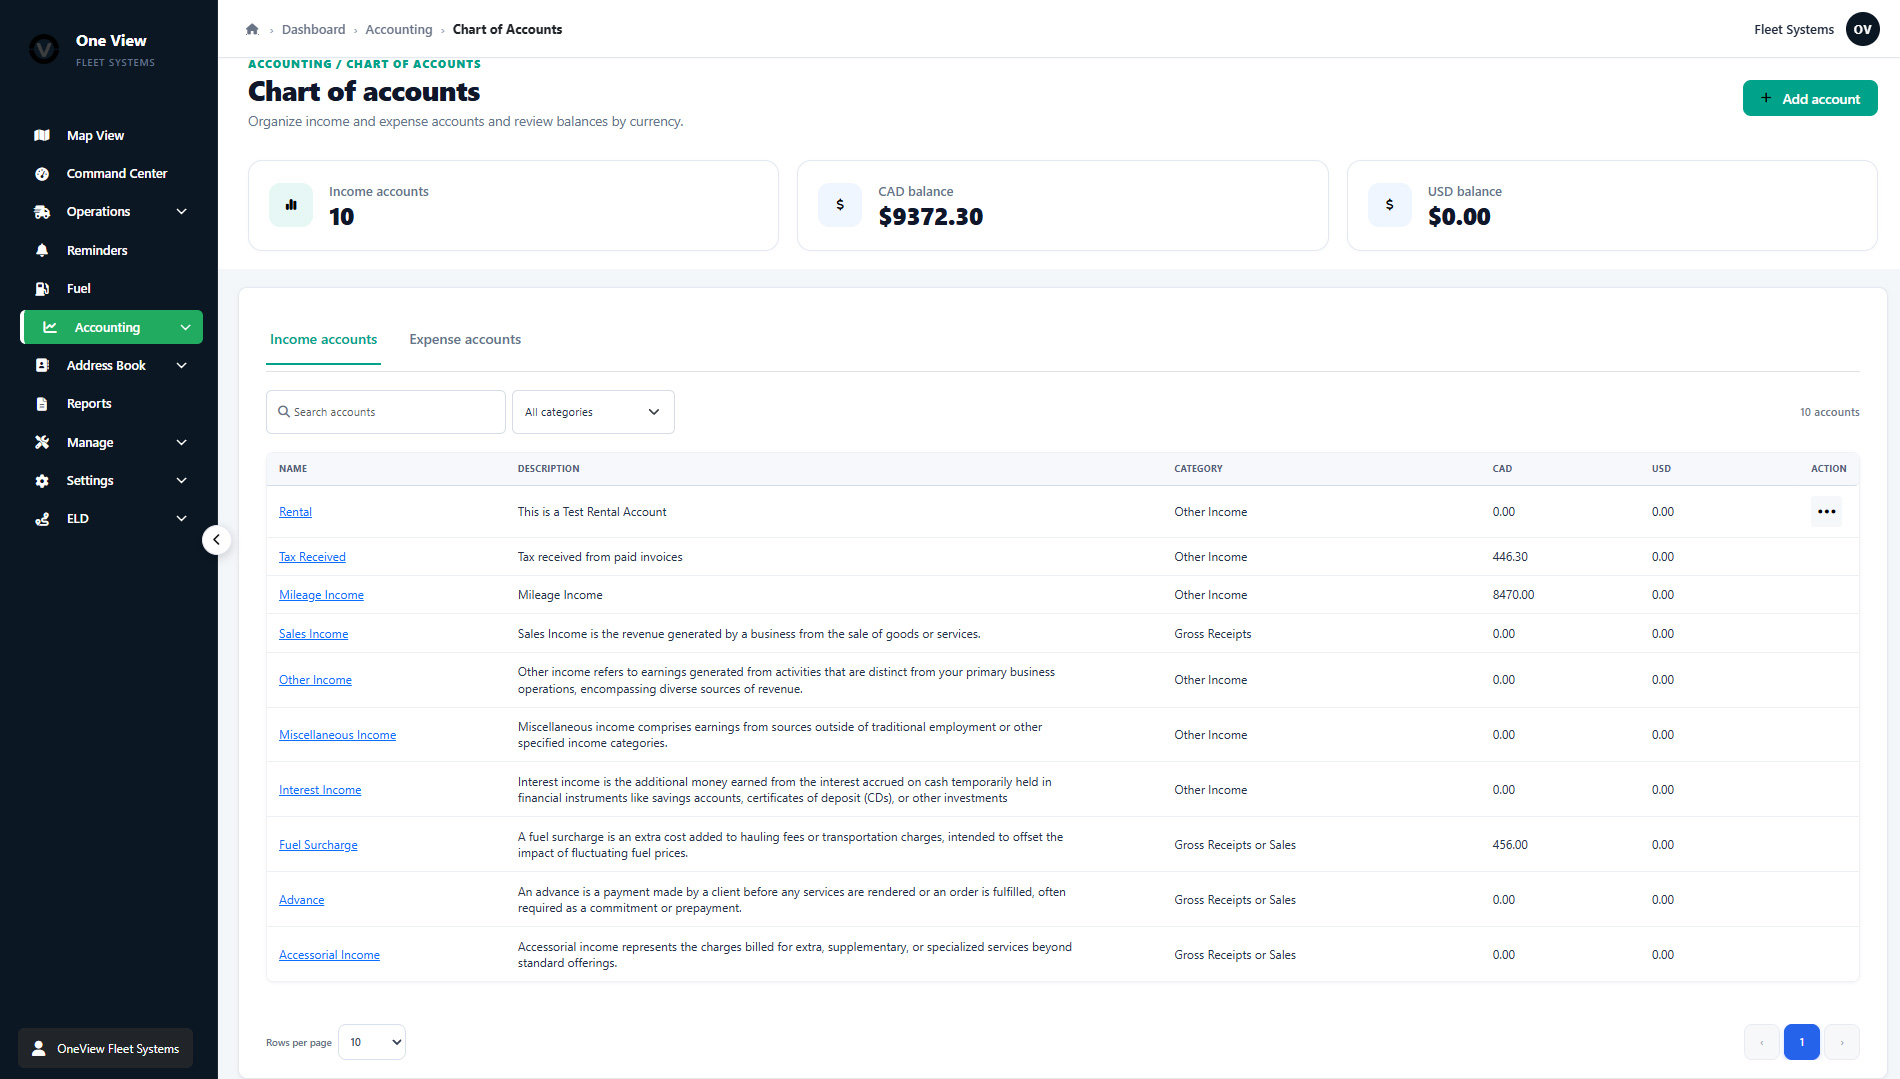Click the Address Book icon
This screenshot has height=1079, width=1900.
pyautogui.click(x=42, y=366)
